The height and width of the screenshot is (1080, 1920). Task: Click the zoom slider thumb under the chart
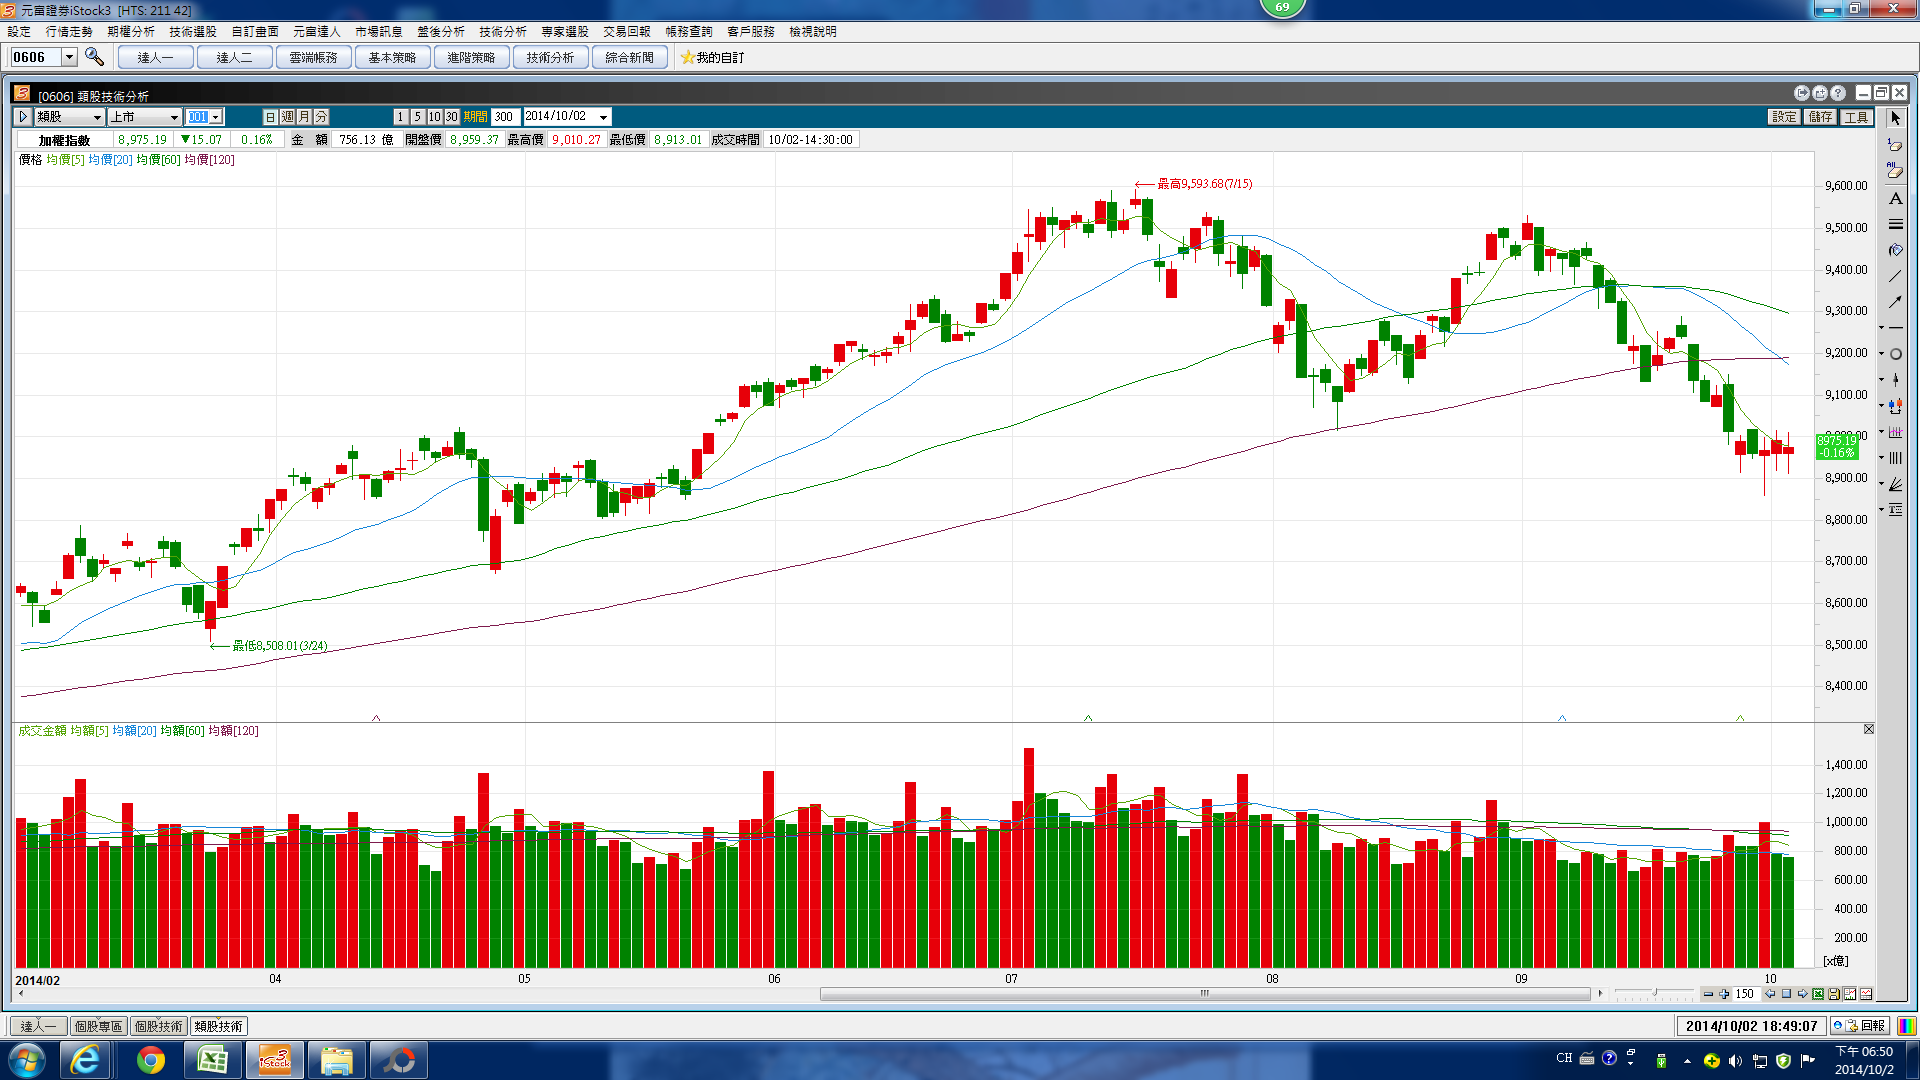[1655, 993]
